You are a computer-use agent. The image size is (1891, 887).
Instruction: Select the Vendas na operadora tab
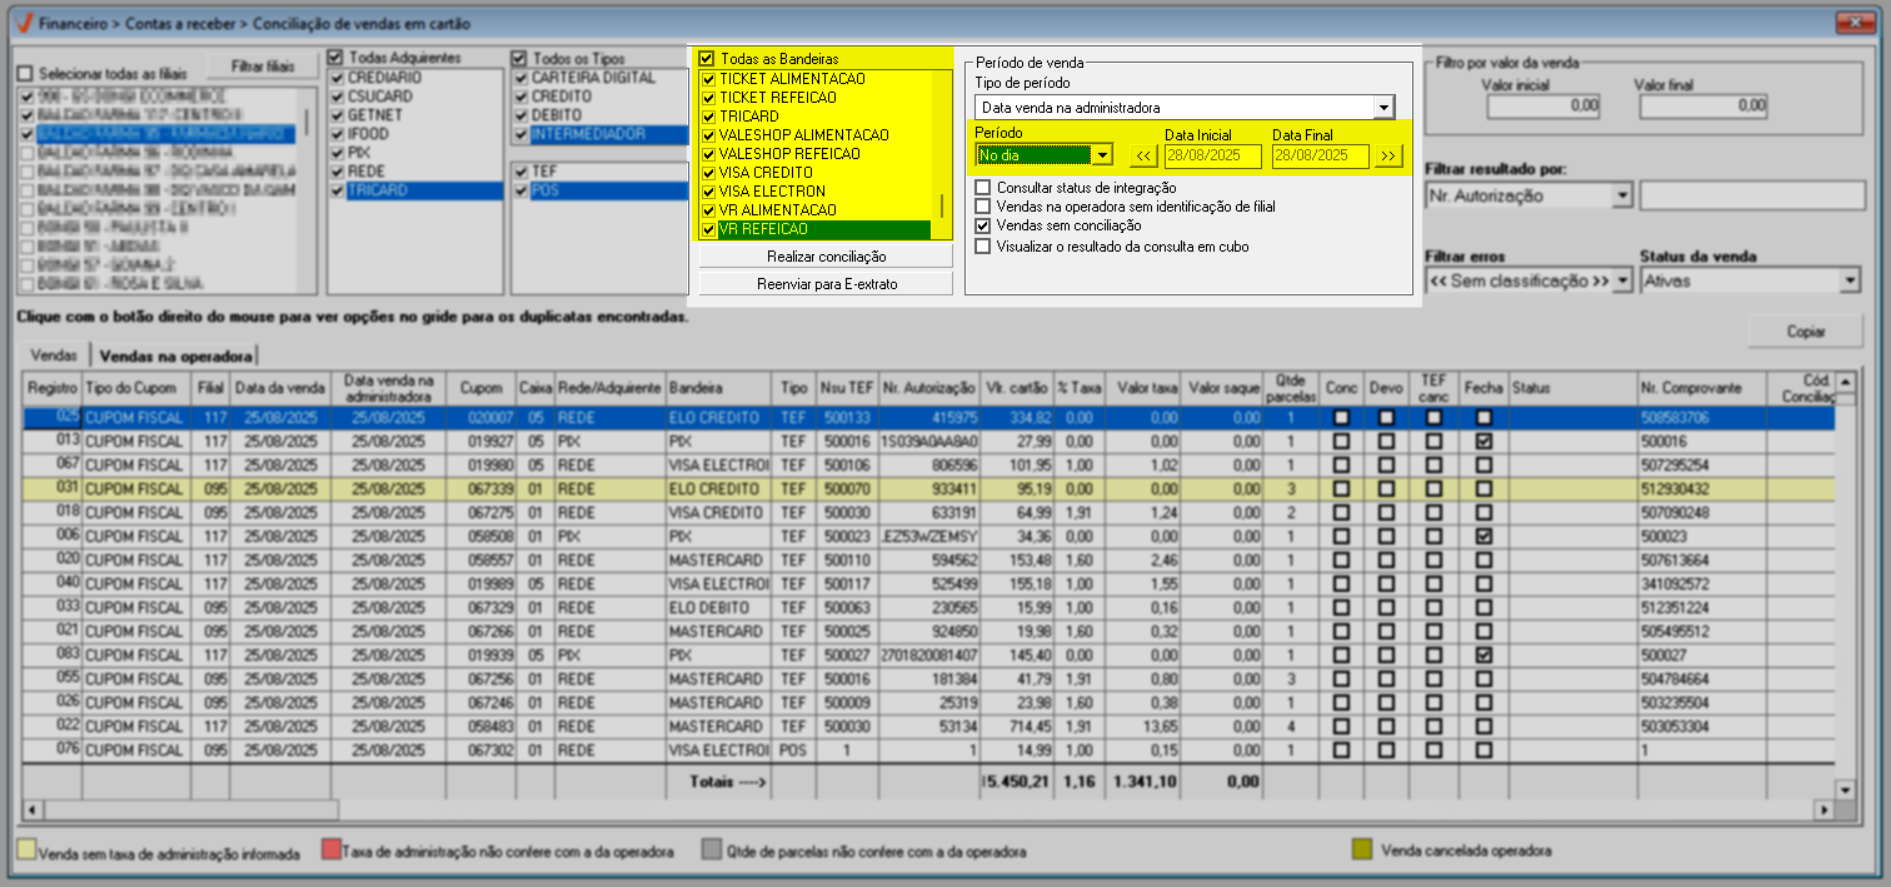pyautogui.click(x=175, y=356)
